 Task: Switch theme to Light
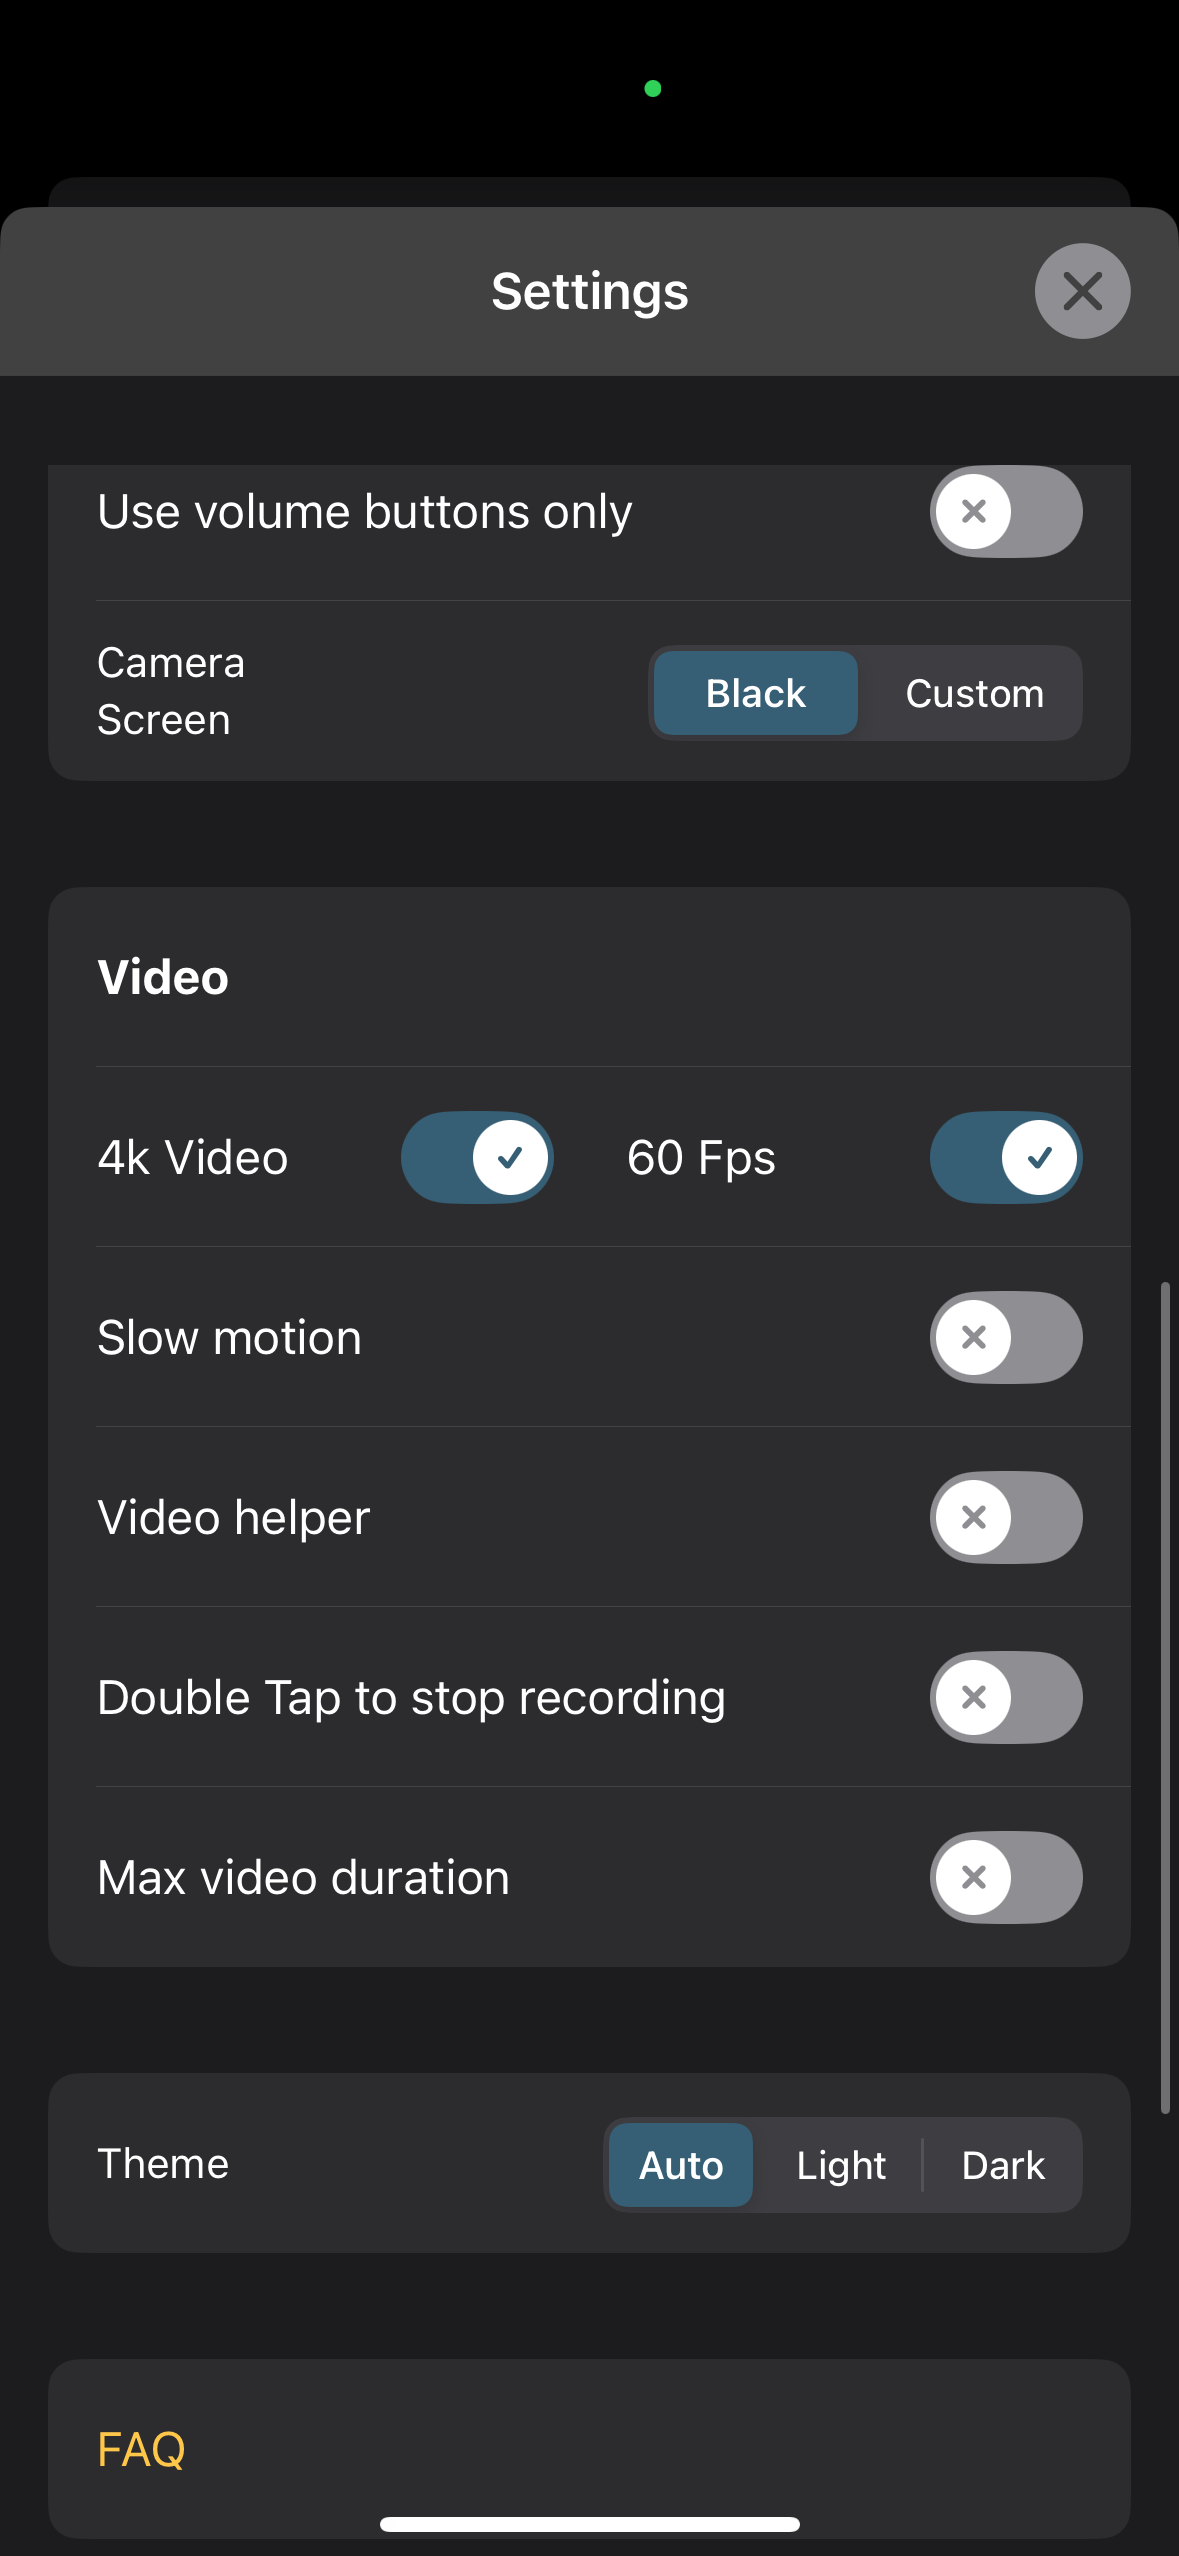tap(841, 2165)
